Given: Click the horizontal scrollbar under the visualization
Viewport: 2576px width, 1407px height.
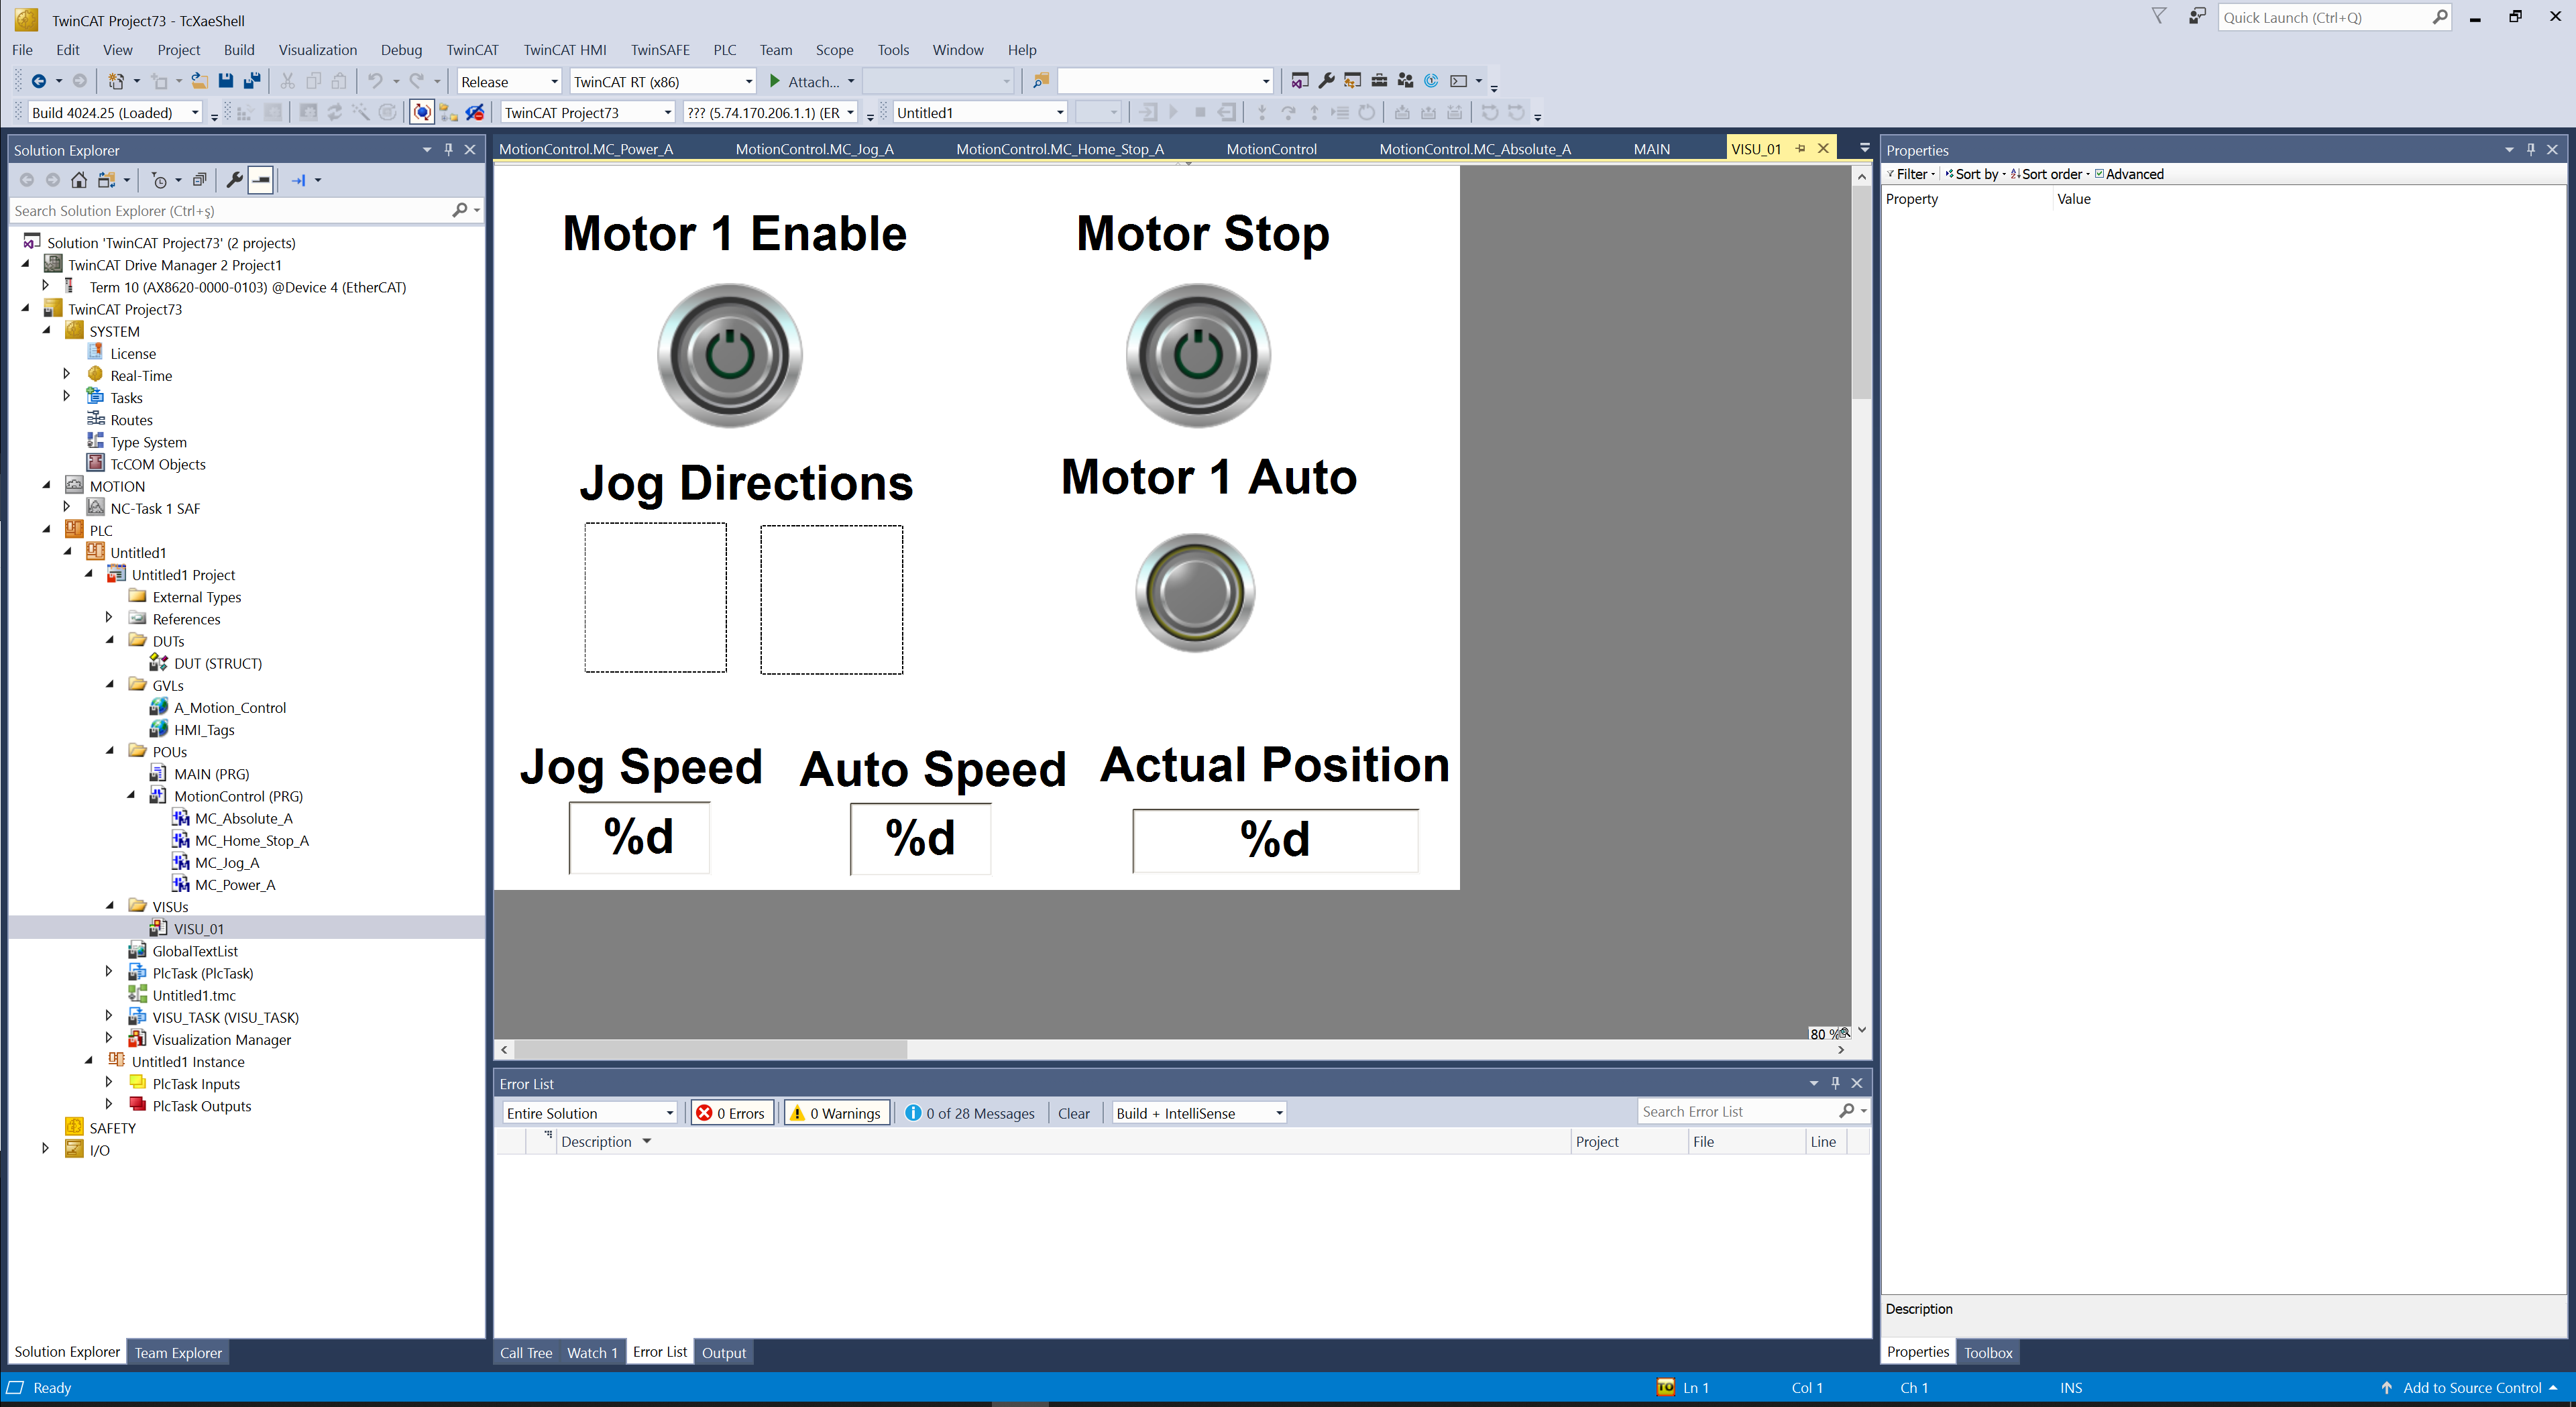Looking at the screenshot, I should pyautogui.click(x=1172, y=1049).
